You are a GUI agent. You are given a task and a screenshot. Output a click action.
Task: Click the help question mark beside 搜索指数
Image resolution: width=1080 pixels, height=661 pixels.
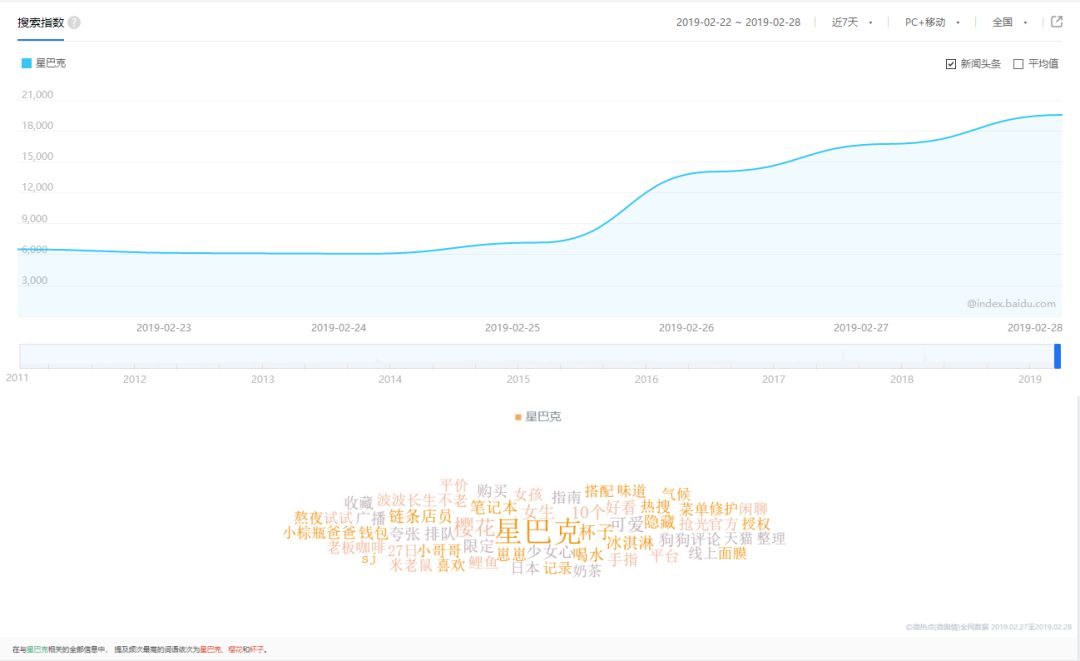pos(74,23)
